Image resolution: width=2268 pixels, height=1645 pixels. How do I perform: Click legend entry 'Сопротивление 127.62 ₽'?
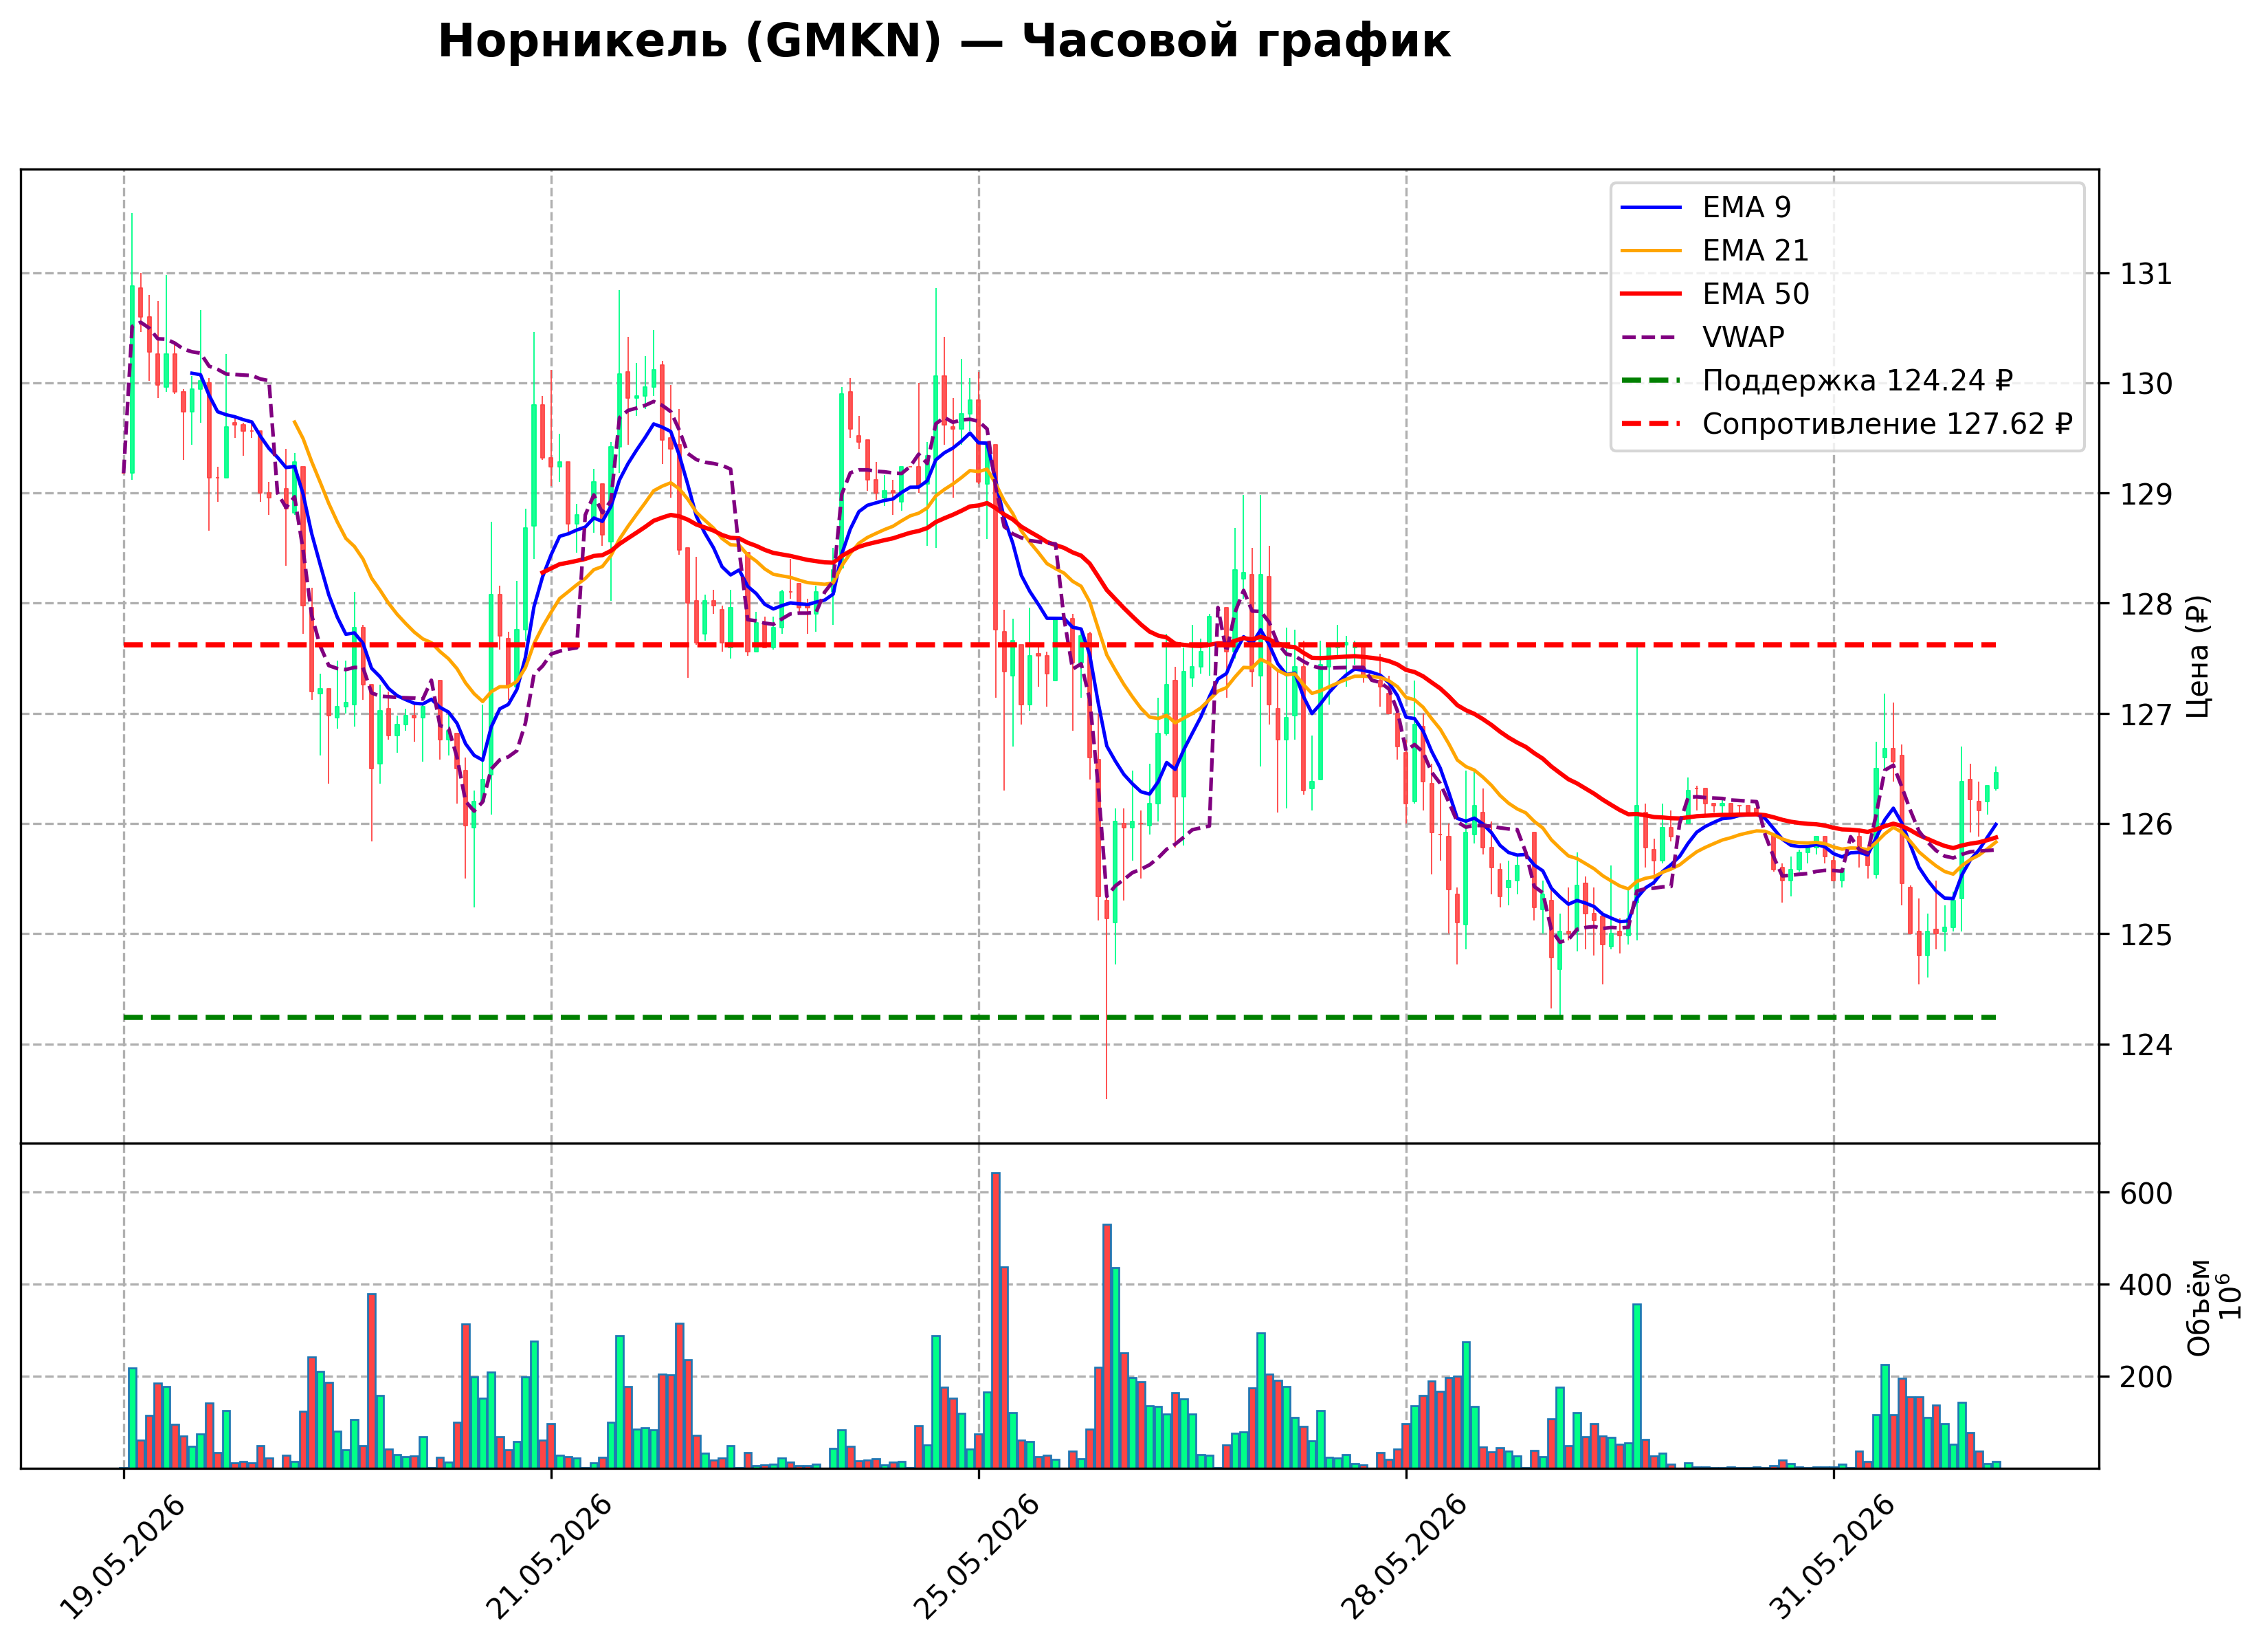click(1886, 424)
